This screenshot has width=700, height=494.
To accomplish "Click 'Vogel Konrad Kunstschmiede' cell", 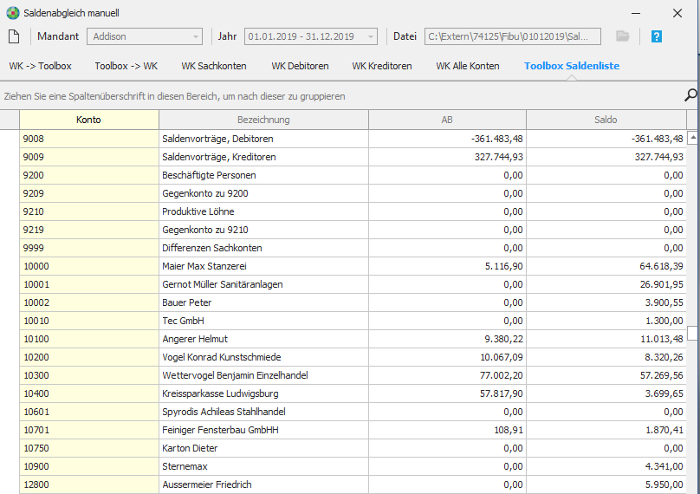I will (x=263, y=357).
